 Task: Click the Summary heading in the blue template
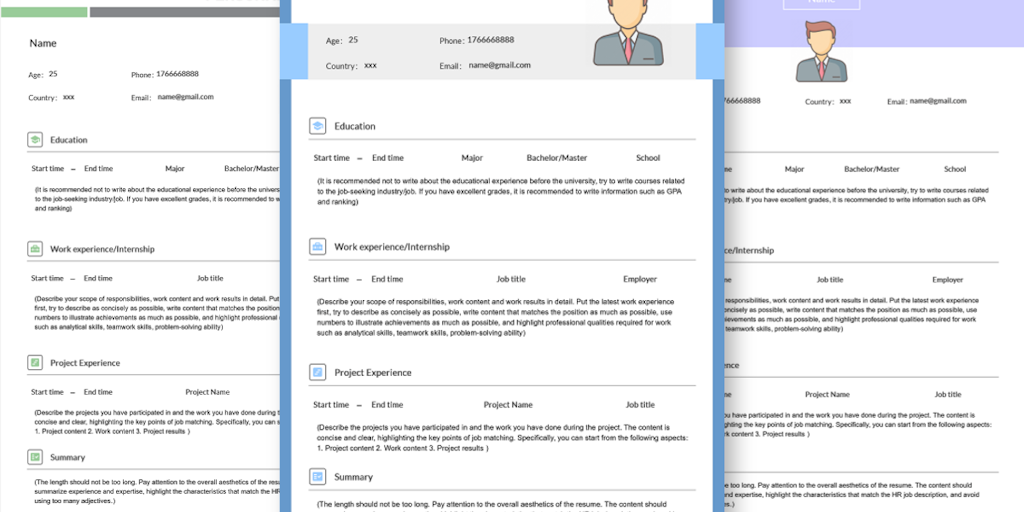(354, 477)
